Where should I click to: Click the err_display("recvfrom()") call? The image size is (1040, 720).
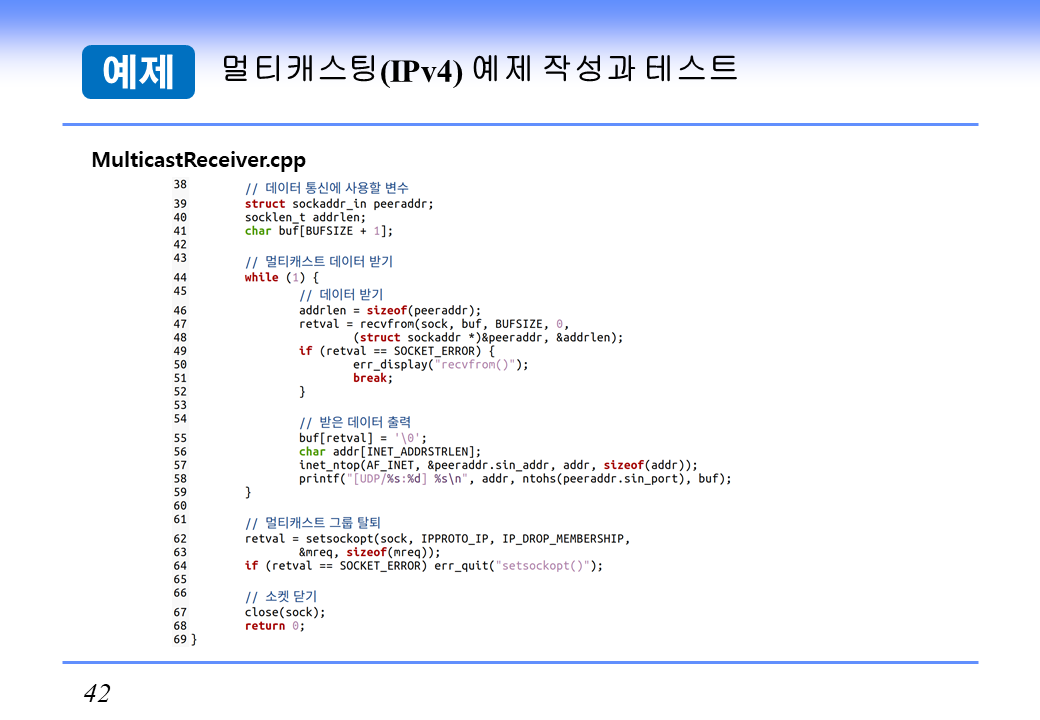pos(440,365)
